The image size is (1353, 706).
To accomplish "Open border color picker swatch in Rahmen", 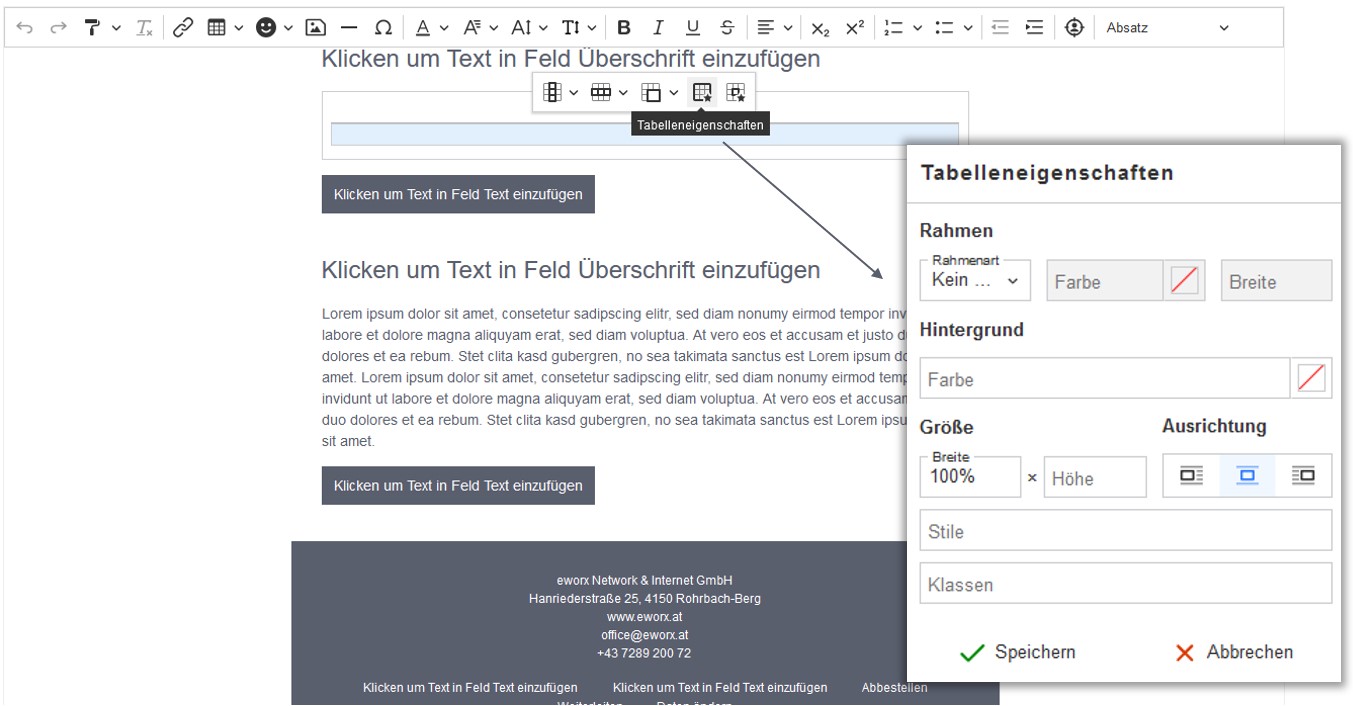I will (x=1184, y=281).
